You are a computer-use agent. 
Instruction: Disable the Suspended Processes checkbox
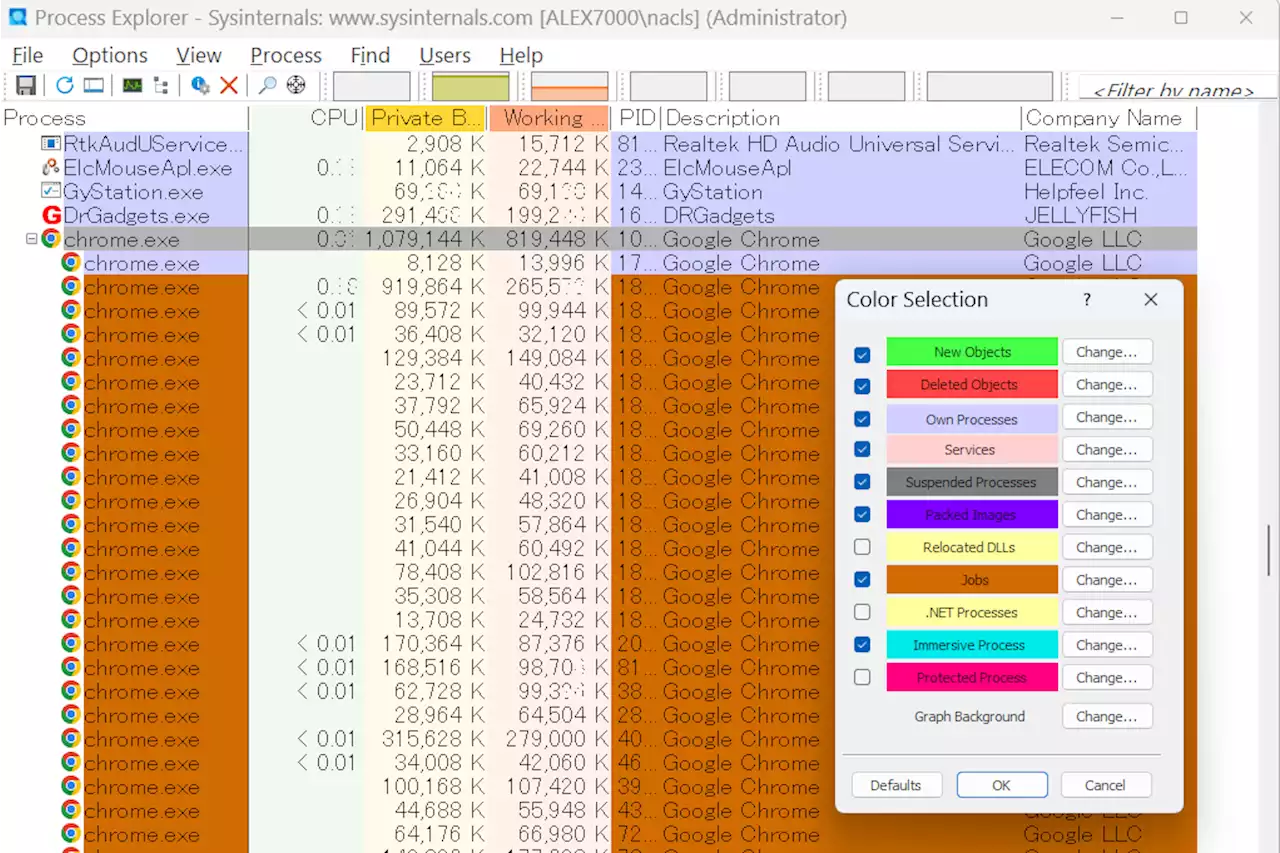863,482
